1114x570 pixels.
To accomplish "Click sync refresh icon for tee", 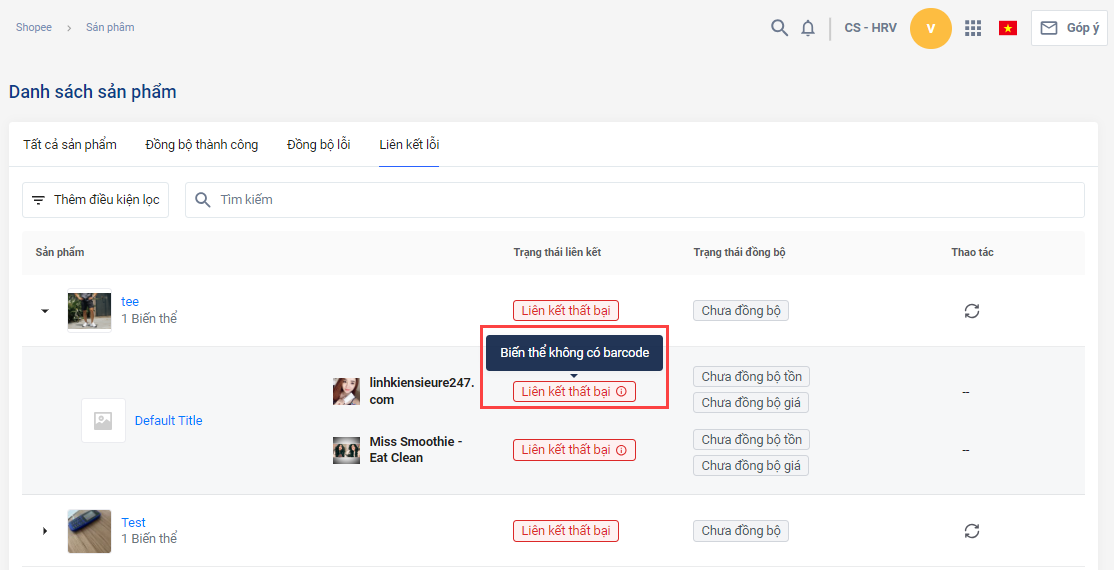I will (x=972, y=311).
